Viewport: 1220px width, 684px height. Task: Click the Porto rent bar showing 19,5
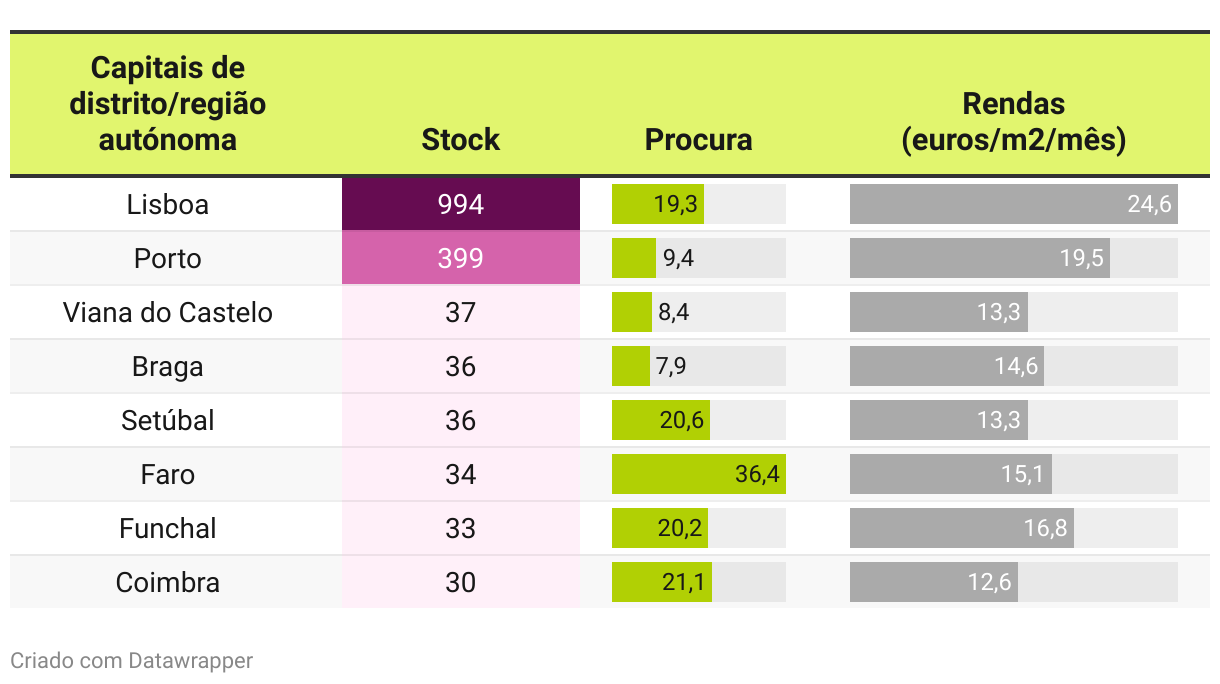979,259
